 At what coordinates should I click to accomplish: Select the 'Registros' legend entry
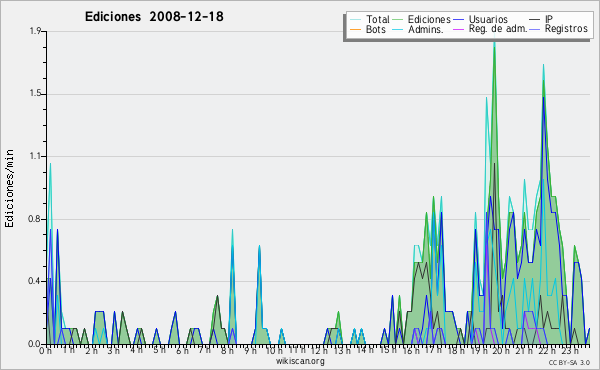tap(566, 29)
